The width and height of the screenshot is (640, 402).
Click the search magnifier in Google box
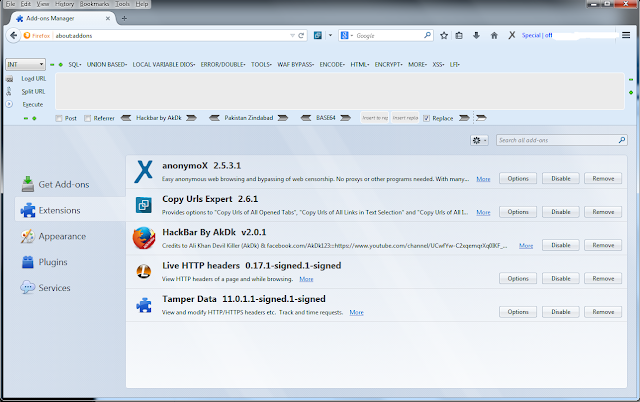[427, 36]
